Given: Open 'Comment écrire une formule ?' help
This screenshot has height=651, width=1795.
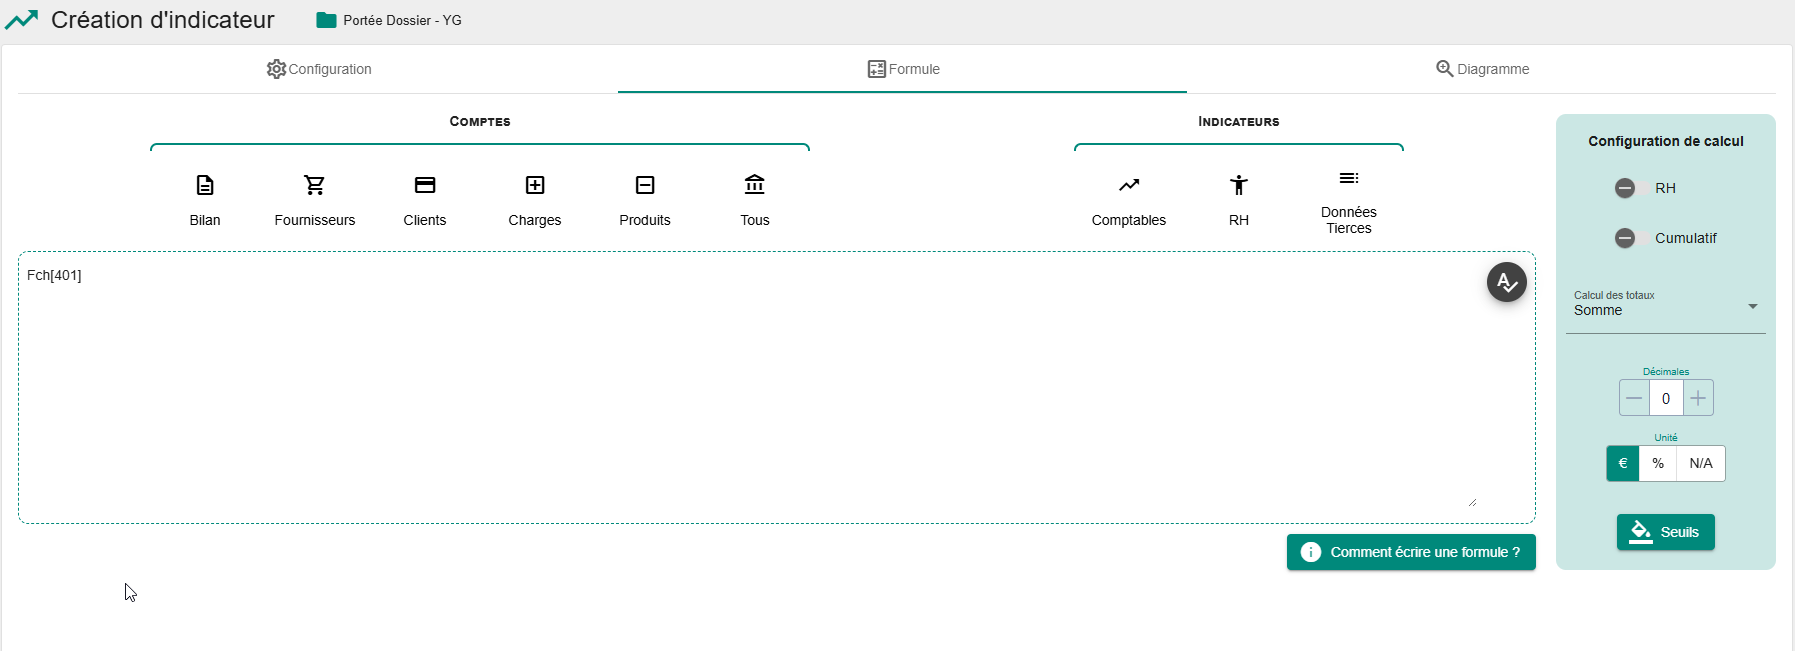Looking at the screenshot, I should [x=1410, y=552].
